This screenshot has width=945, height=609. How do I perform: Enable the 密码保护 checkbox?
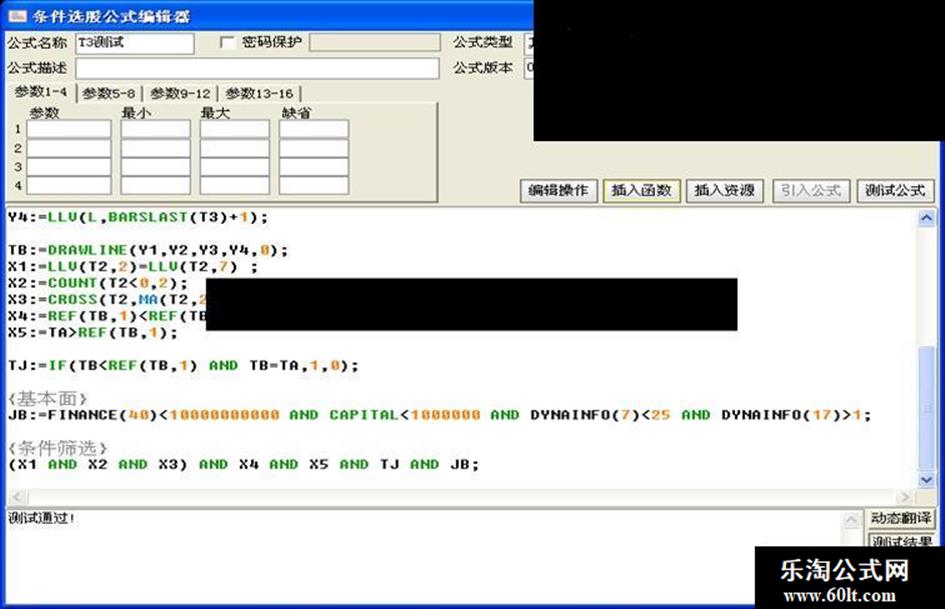(x=227, y=42)
